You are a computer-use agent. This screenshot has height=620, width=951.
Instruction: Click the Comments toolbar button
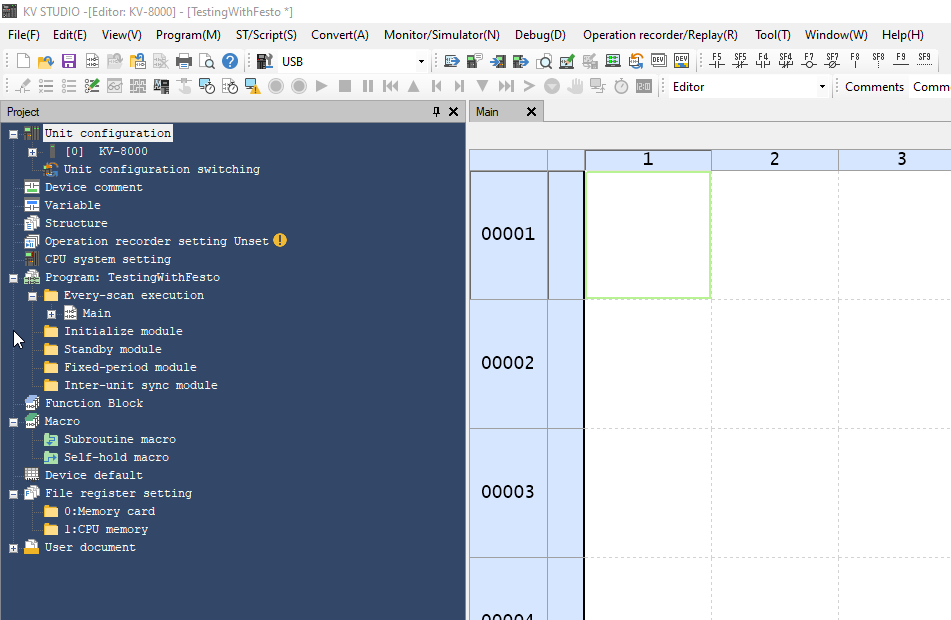click(x=874, y=87)
